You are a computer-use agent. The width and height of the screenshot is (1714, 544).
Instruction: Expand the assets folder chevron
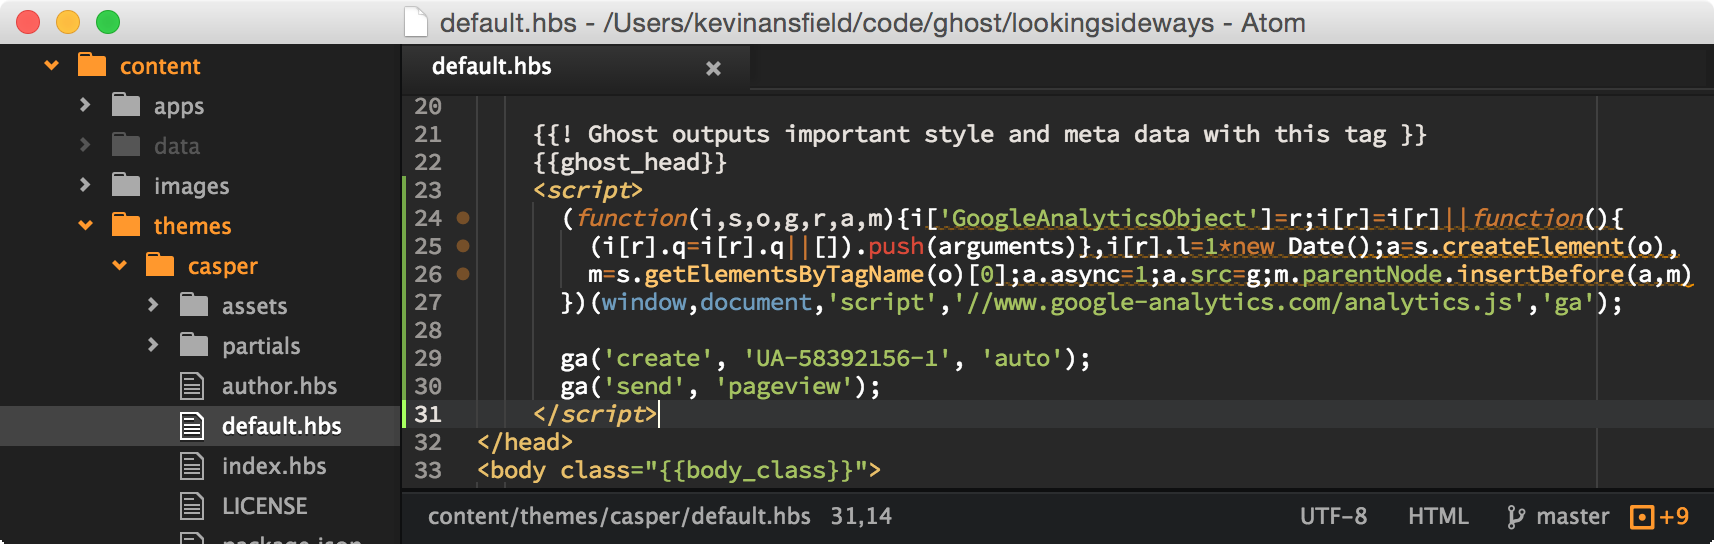[153, 305]
